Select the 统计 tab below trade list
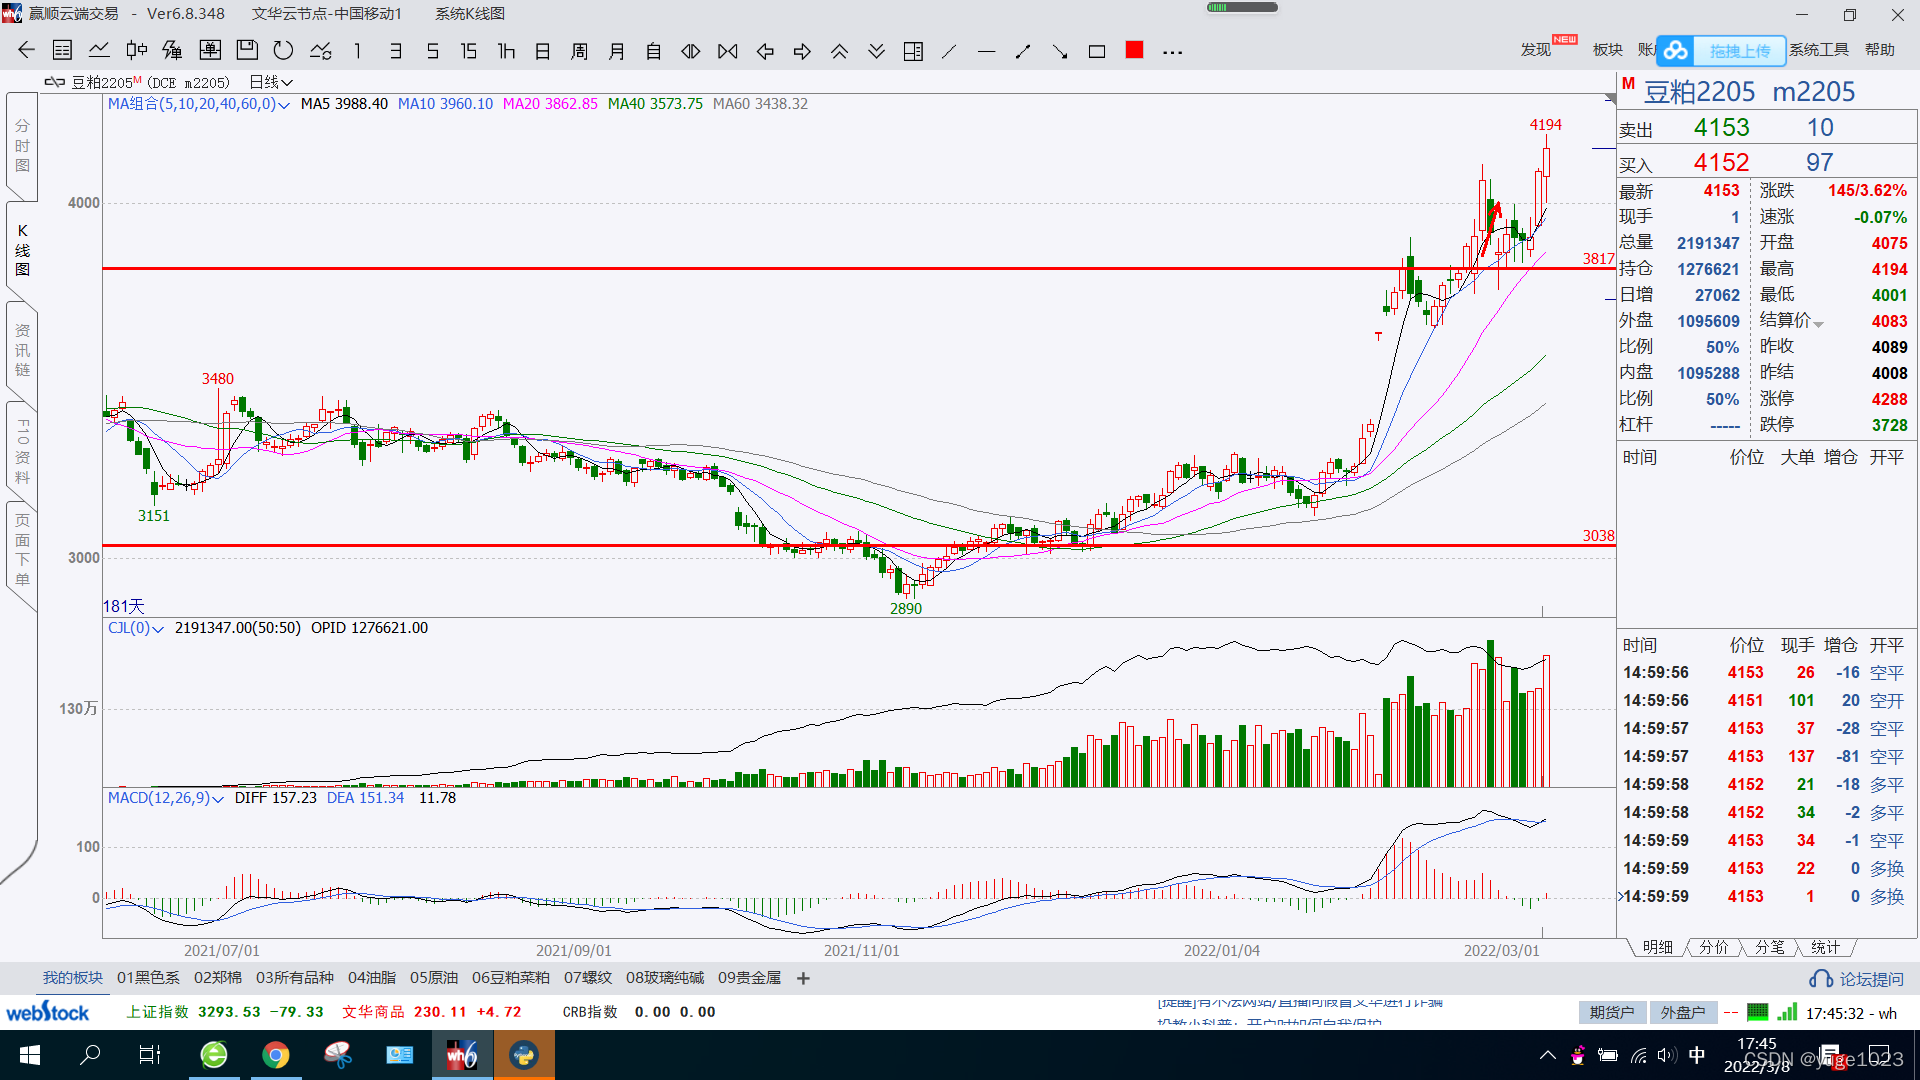 click(1825, 947)
